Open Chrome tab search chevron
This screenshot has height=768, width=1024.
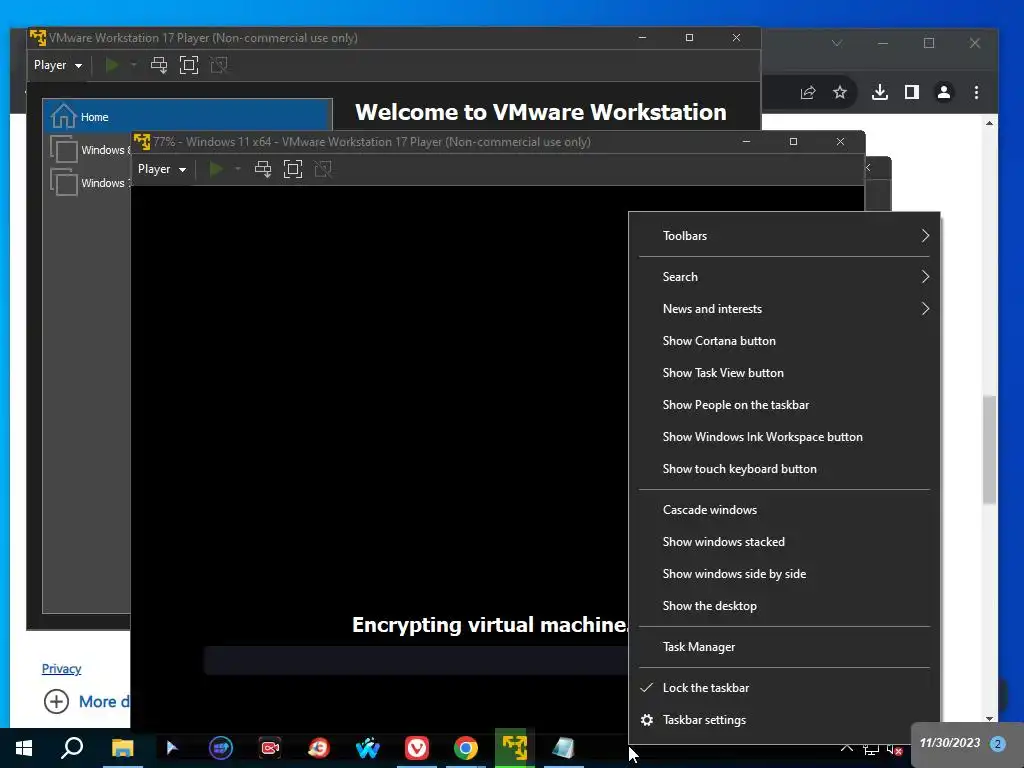click(x=837, y=43)
